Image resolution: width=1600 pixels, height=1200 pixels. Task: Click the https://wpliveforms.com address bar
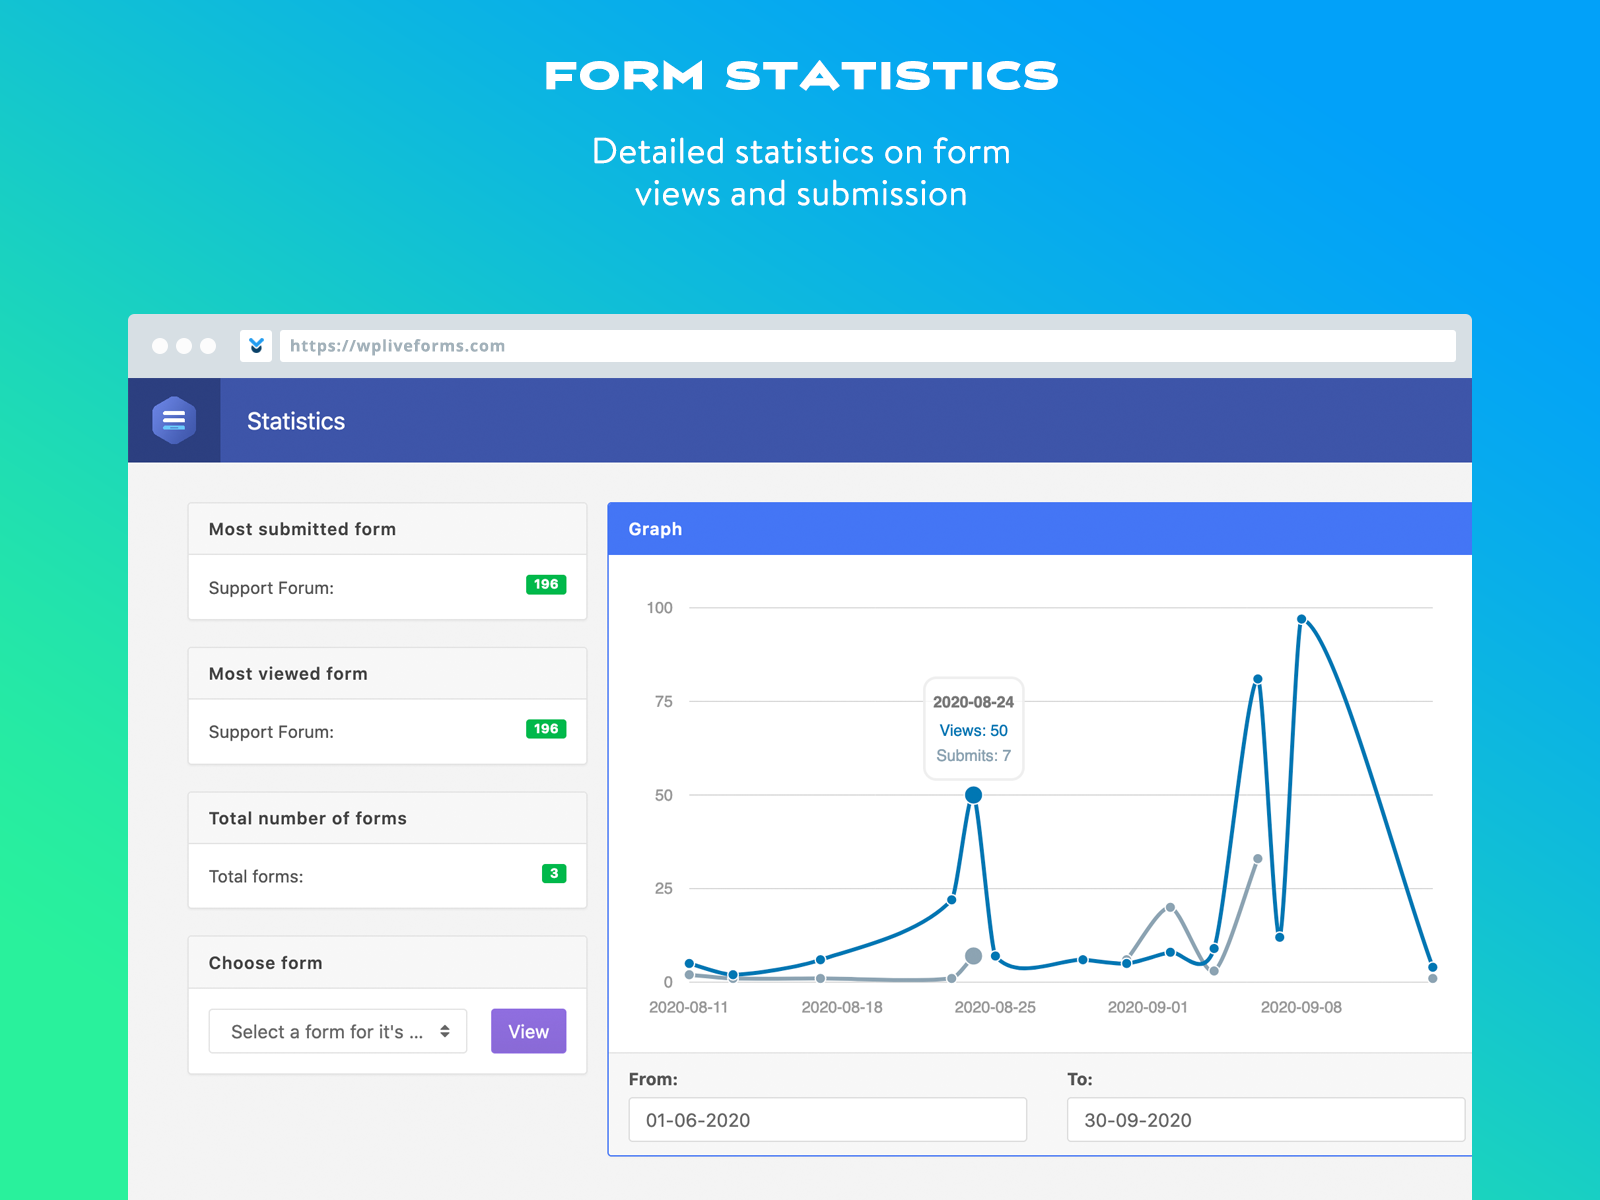coord(867,346)
